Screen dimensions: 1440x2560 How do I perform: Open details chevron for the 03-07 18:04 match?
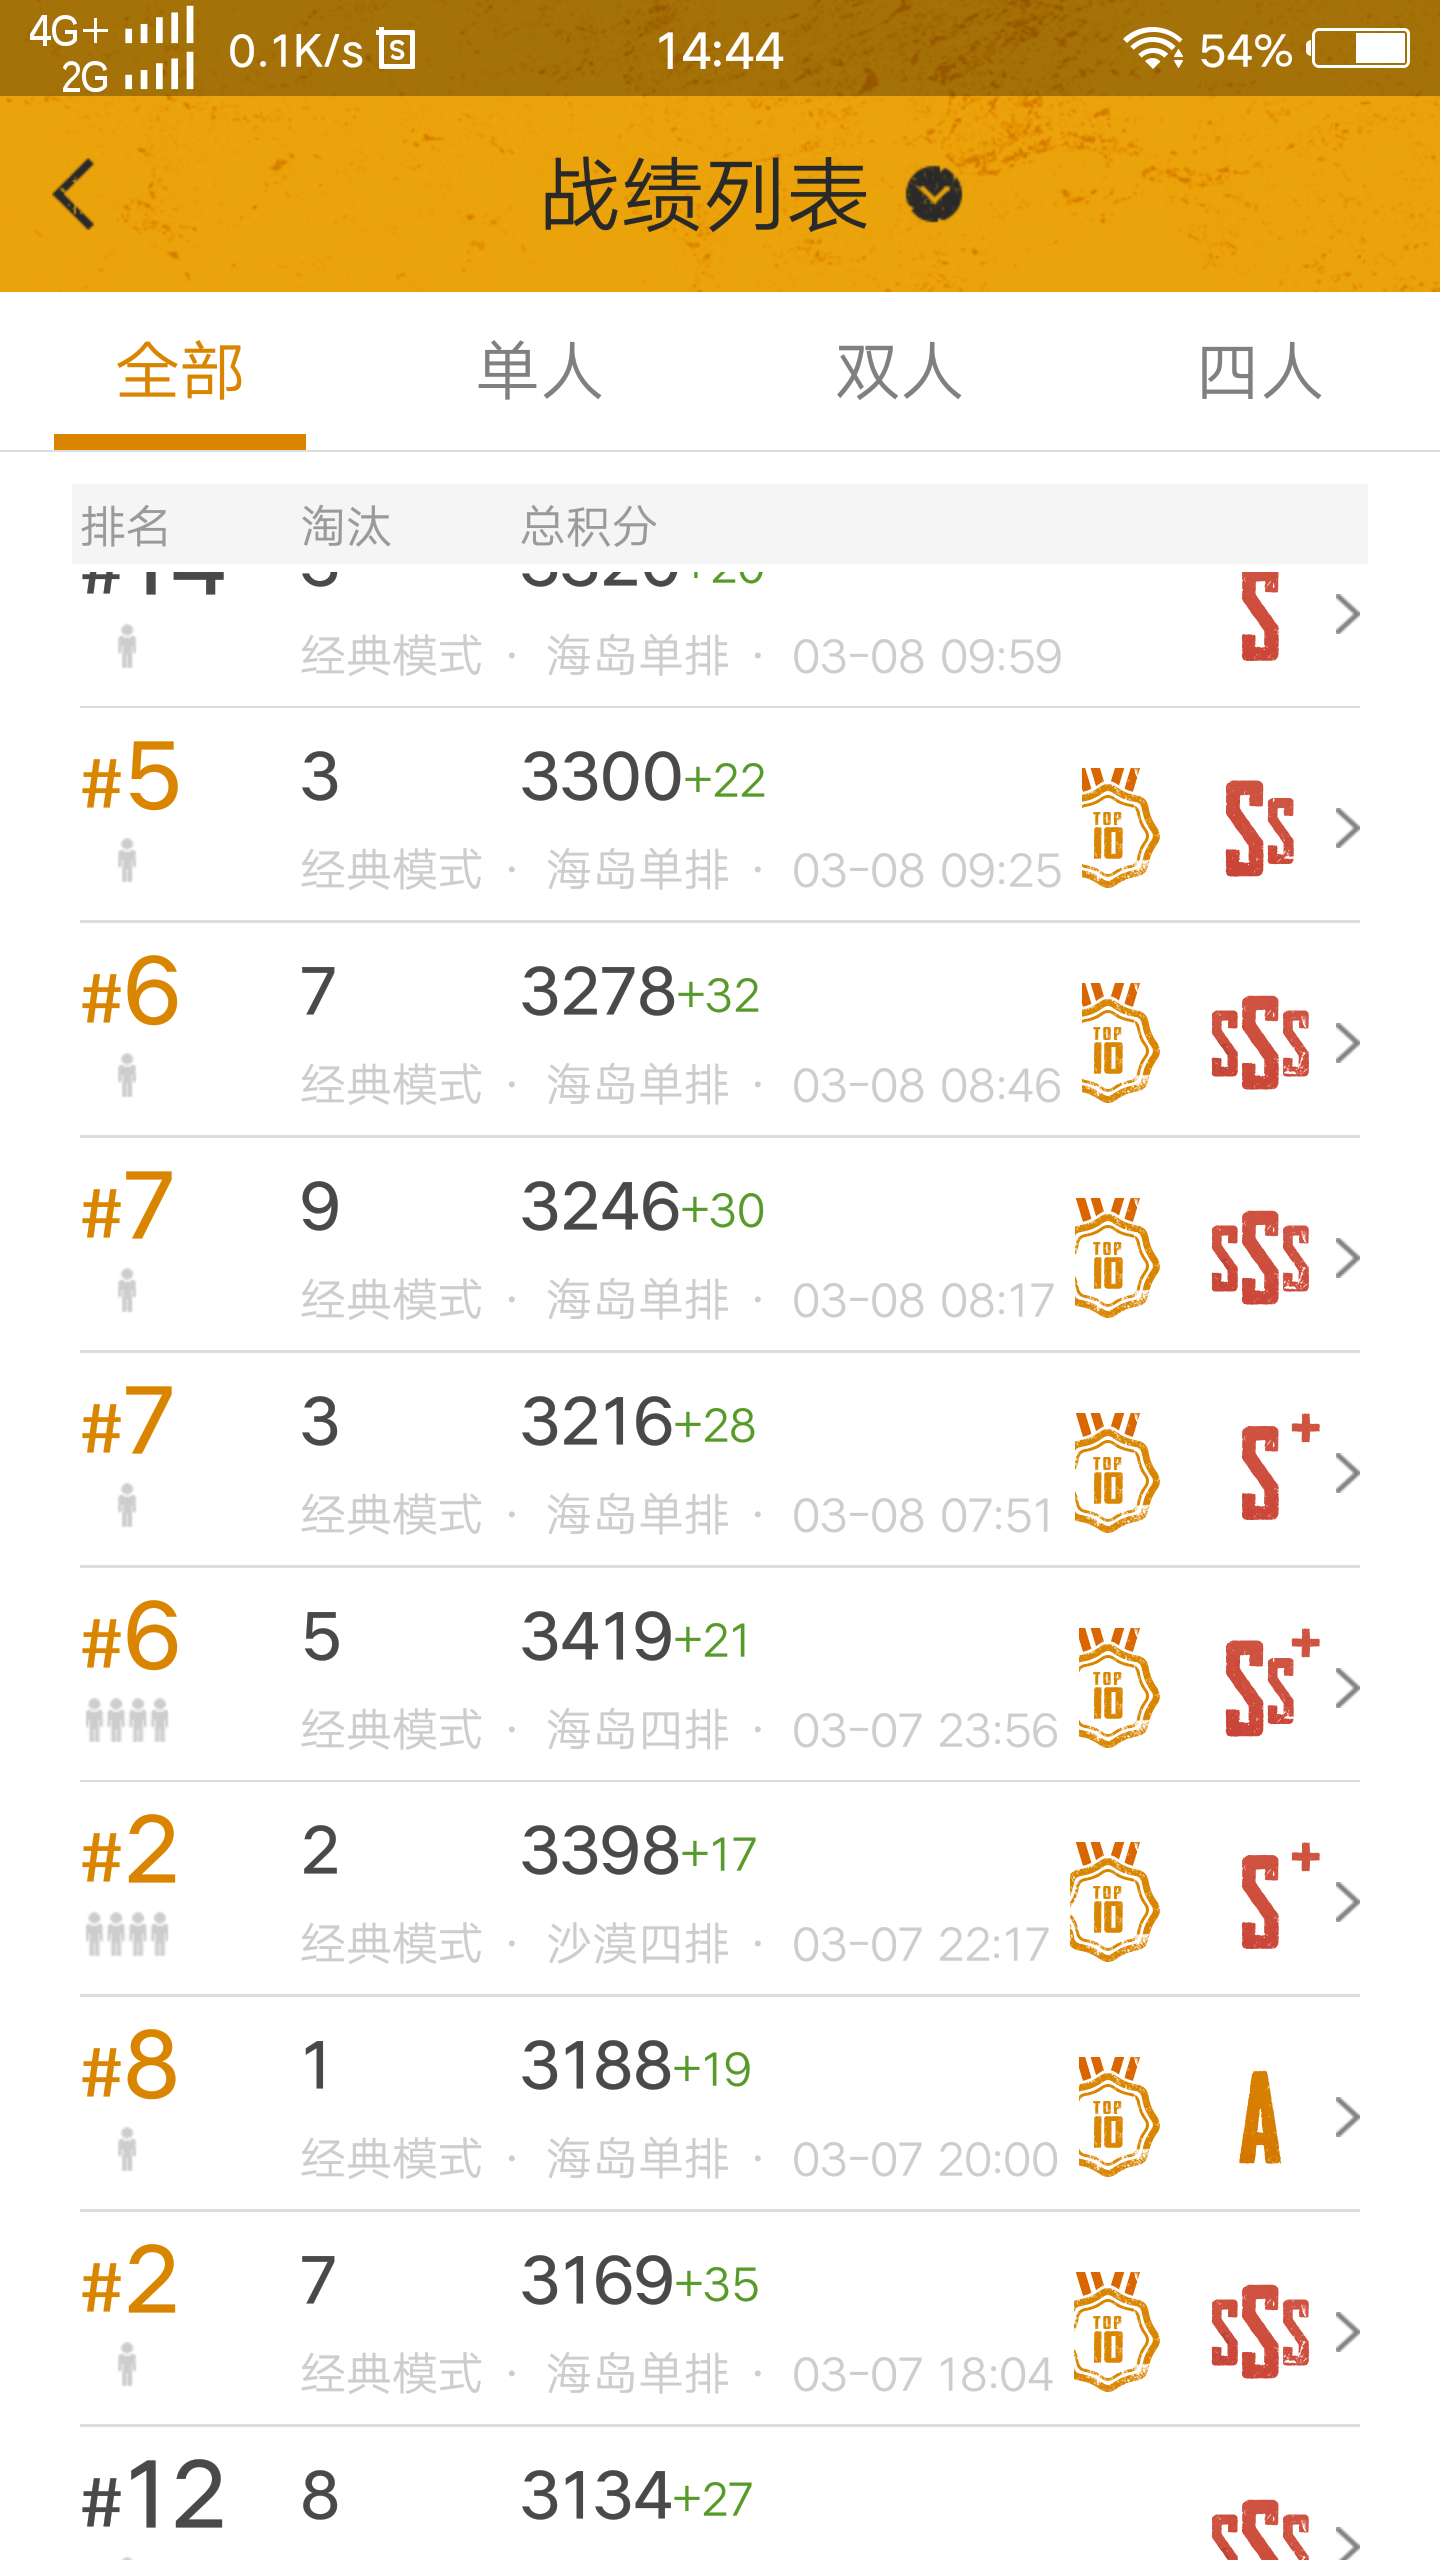click(x=1348, y=2332)
